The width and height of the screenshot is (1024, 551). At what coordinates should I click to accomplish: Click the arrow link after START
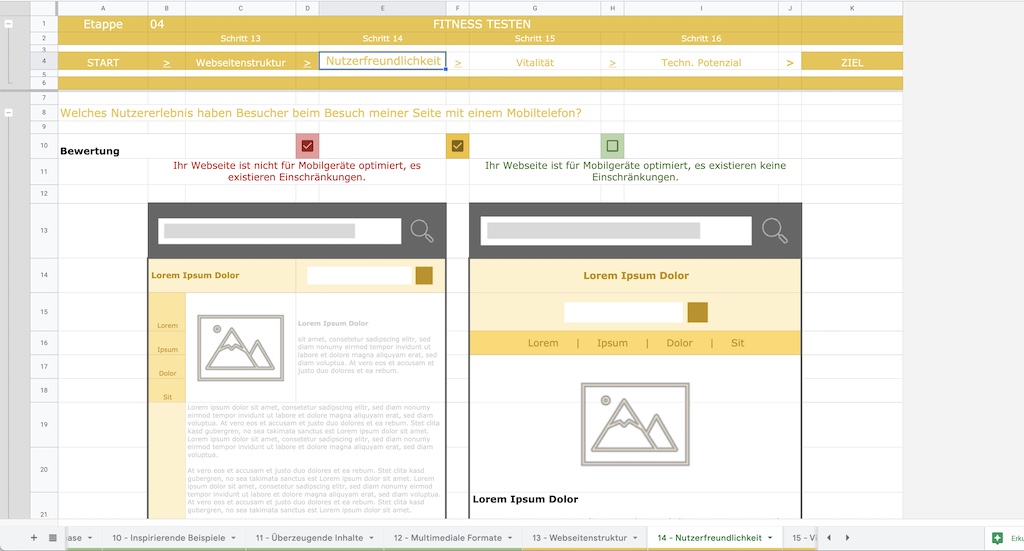click(x=167, y=63)
